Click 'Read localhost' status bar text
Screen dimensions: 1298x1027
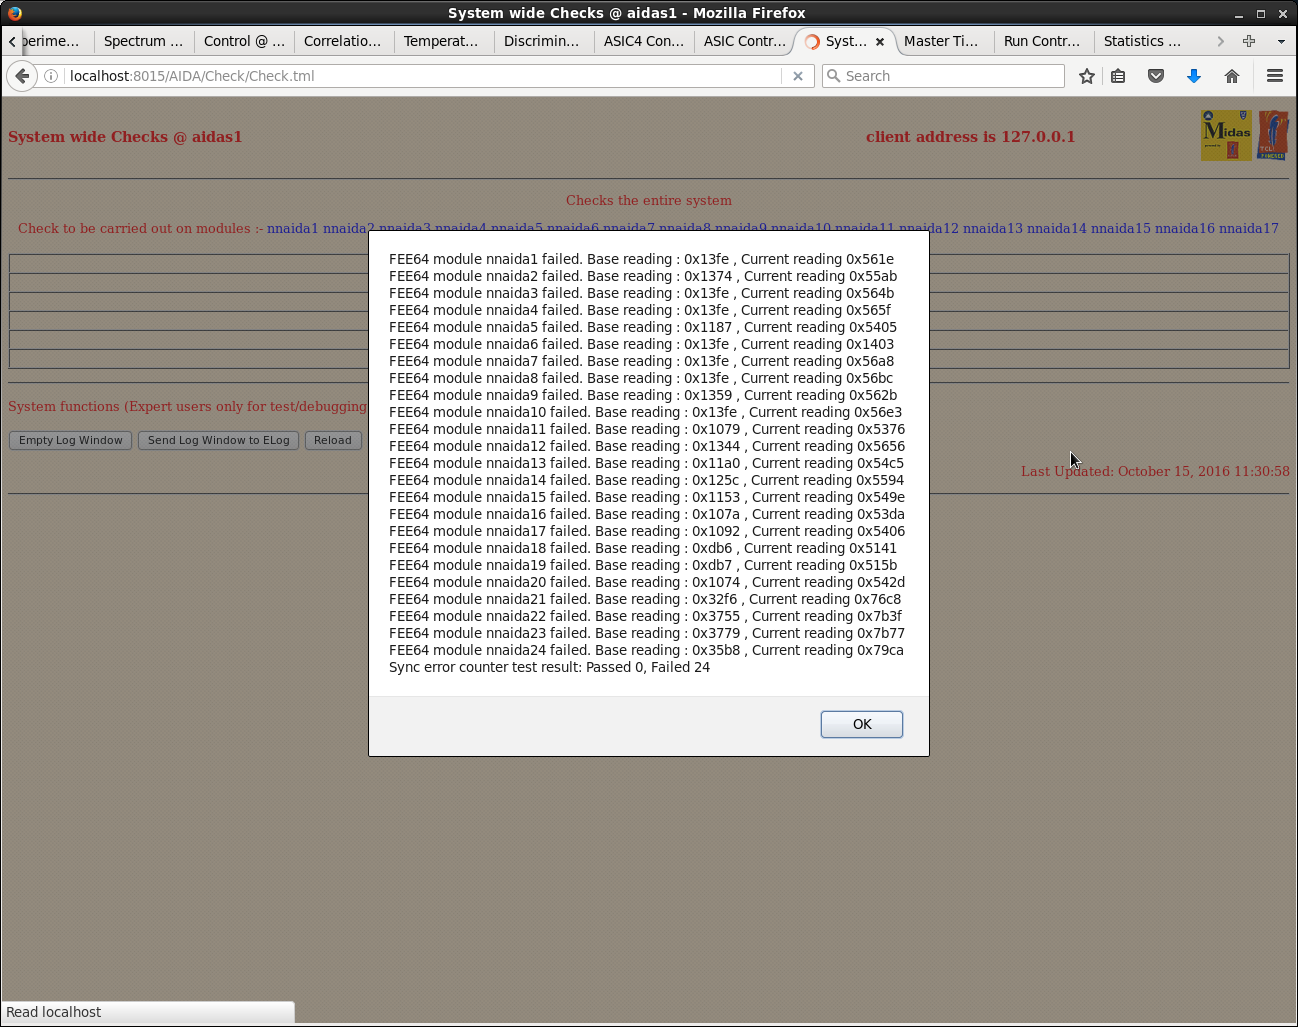54,1012
